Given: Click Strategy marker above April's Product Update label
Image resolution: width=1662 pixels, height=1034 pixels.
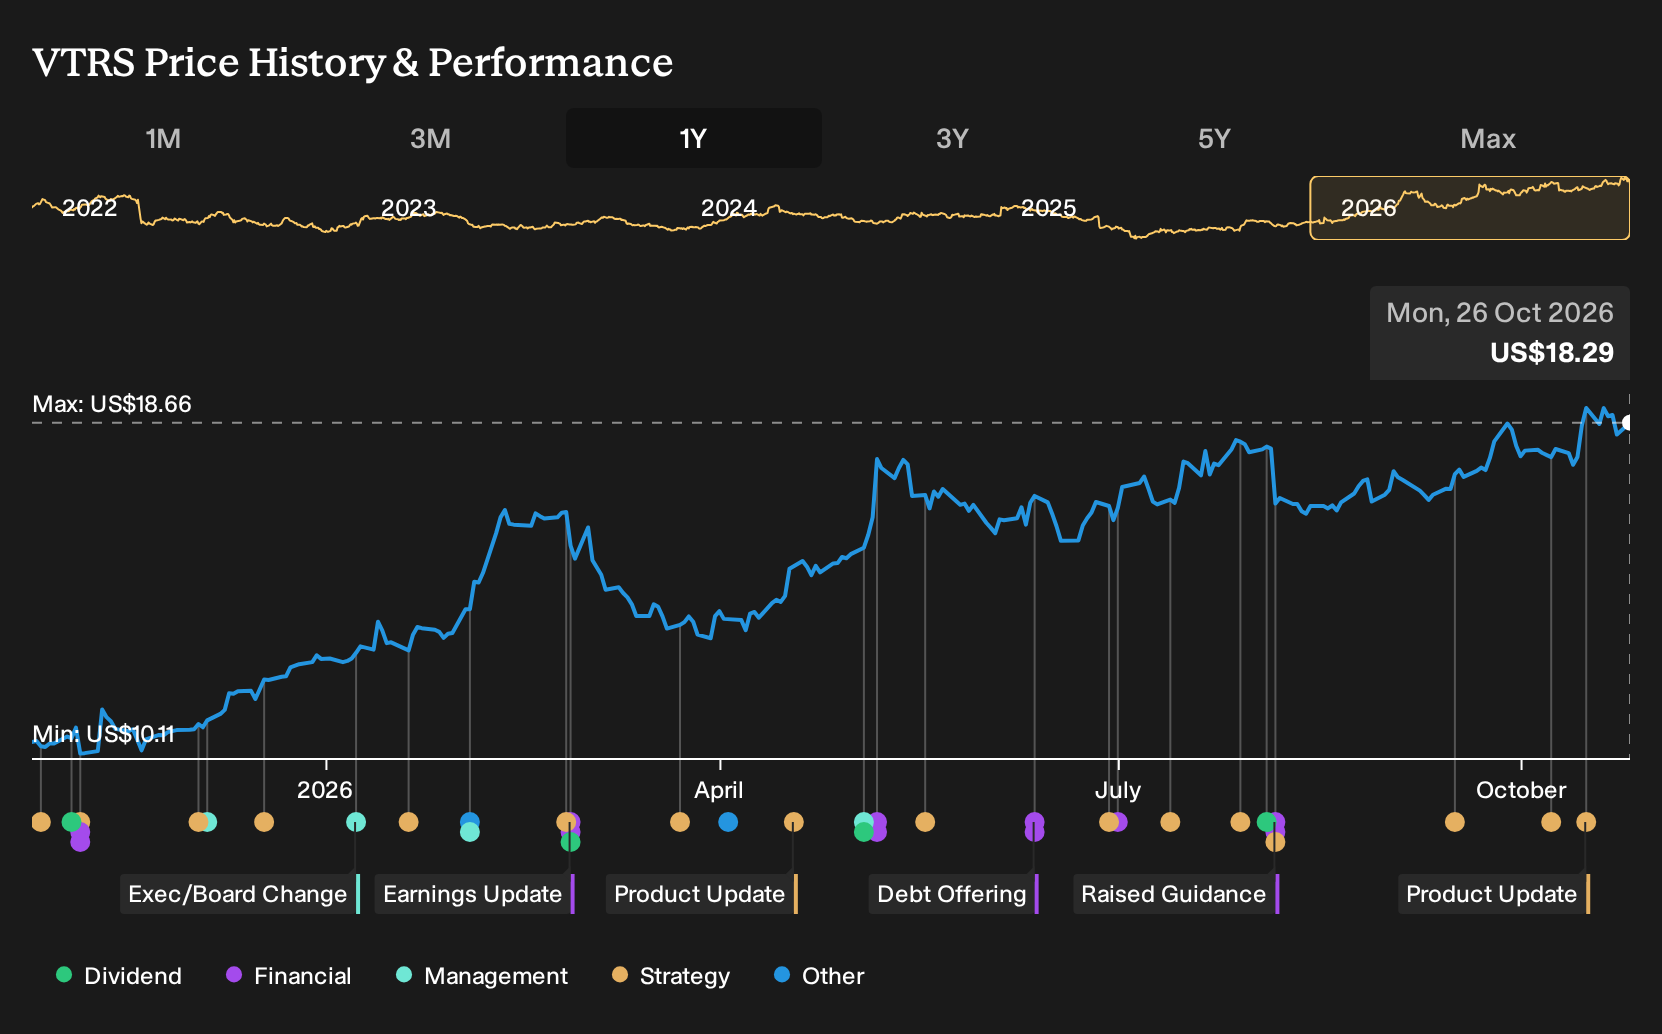Looking at the screenshot, I should click(x=793, y=822).
